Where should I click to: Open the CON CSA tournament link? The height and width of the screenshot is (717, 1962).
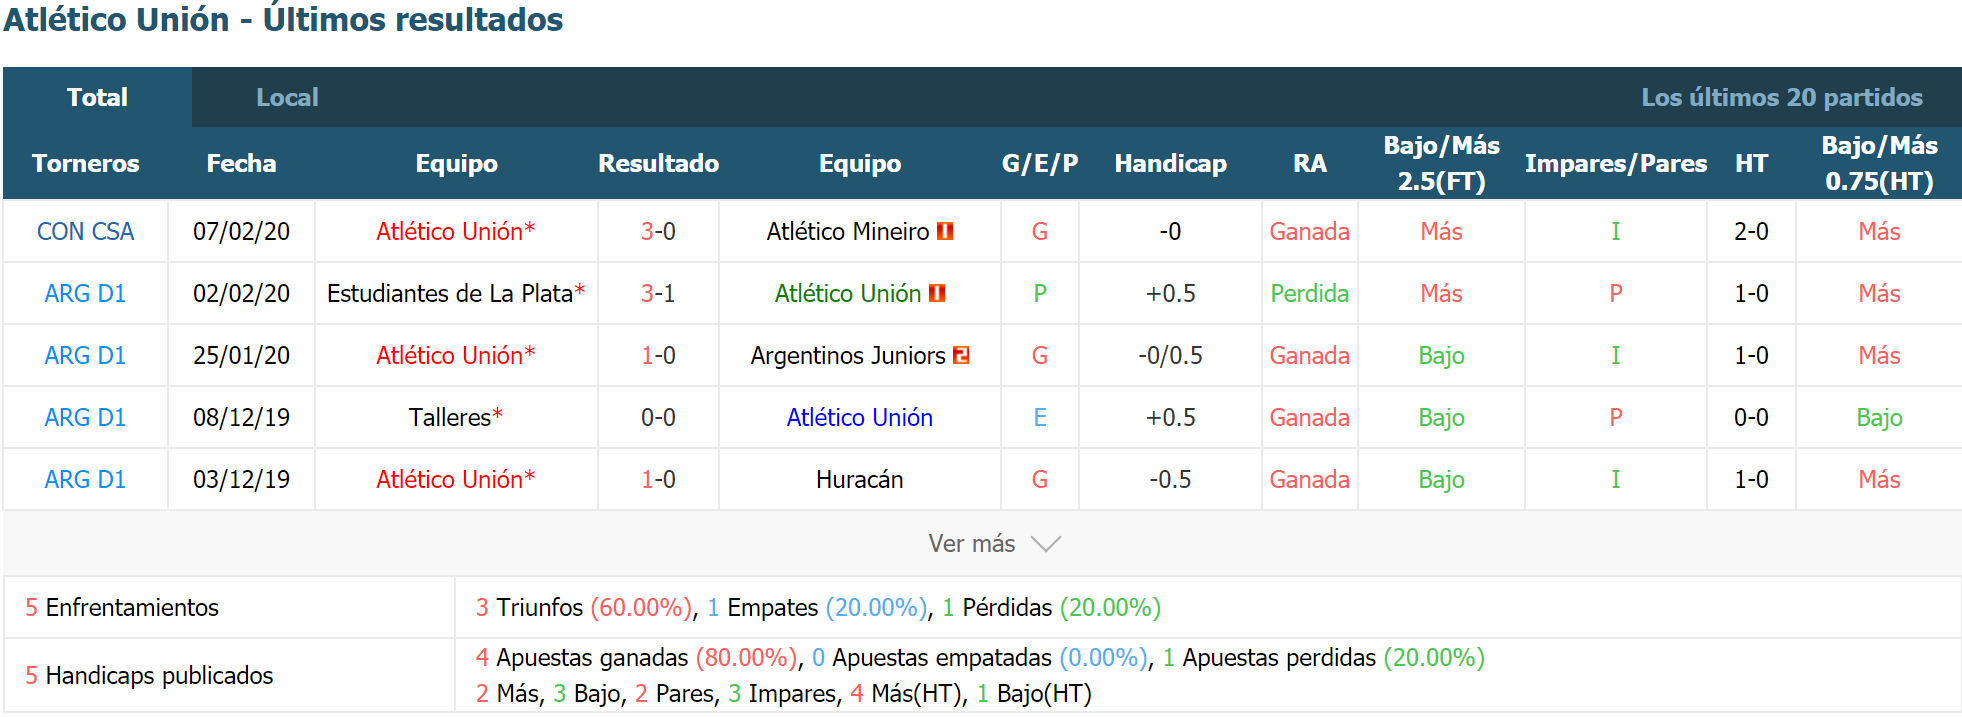(85, 231)
